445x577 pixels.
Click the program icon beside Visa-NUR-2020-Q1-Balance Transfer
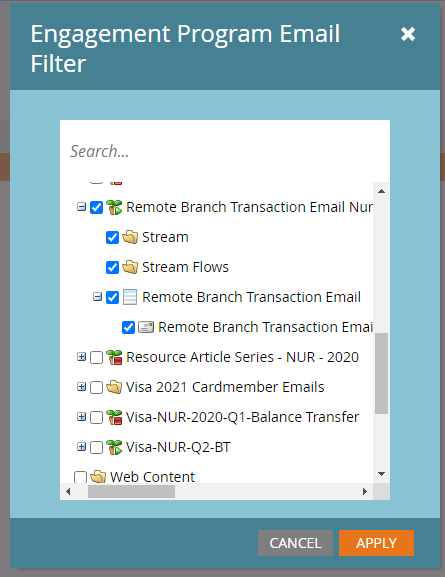pyautogui.click(x=114, y=417)
